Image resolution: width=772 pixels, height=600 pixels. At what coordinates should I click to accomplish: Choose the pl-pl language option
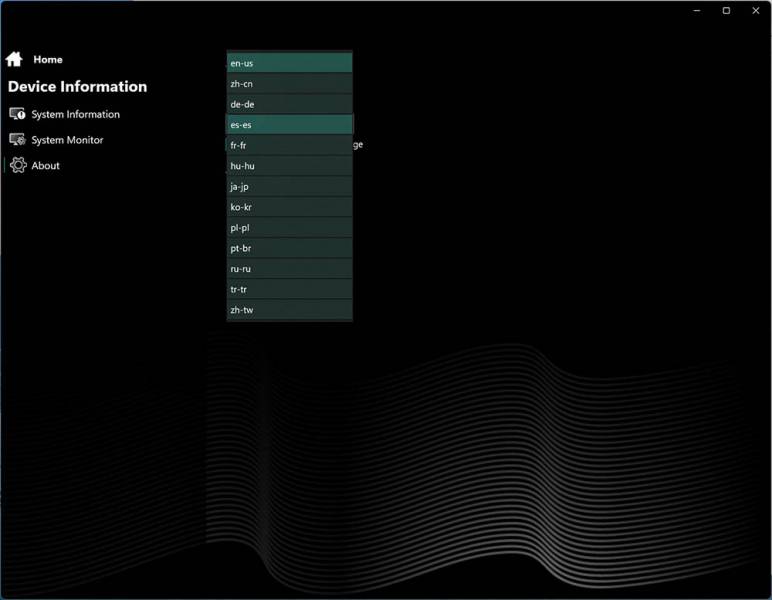tap(289, 228)
